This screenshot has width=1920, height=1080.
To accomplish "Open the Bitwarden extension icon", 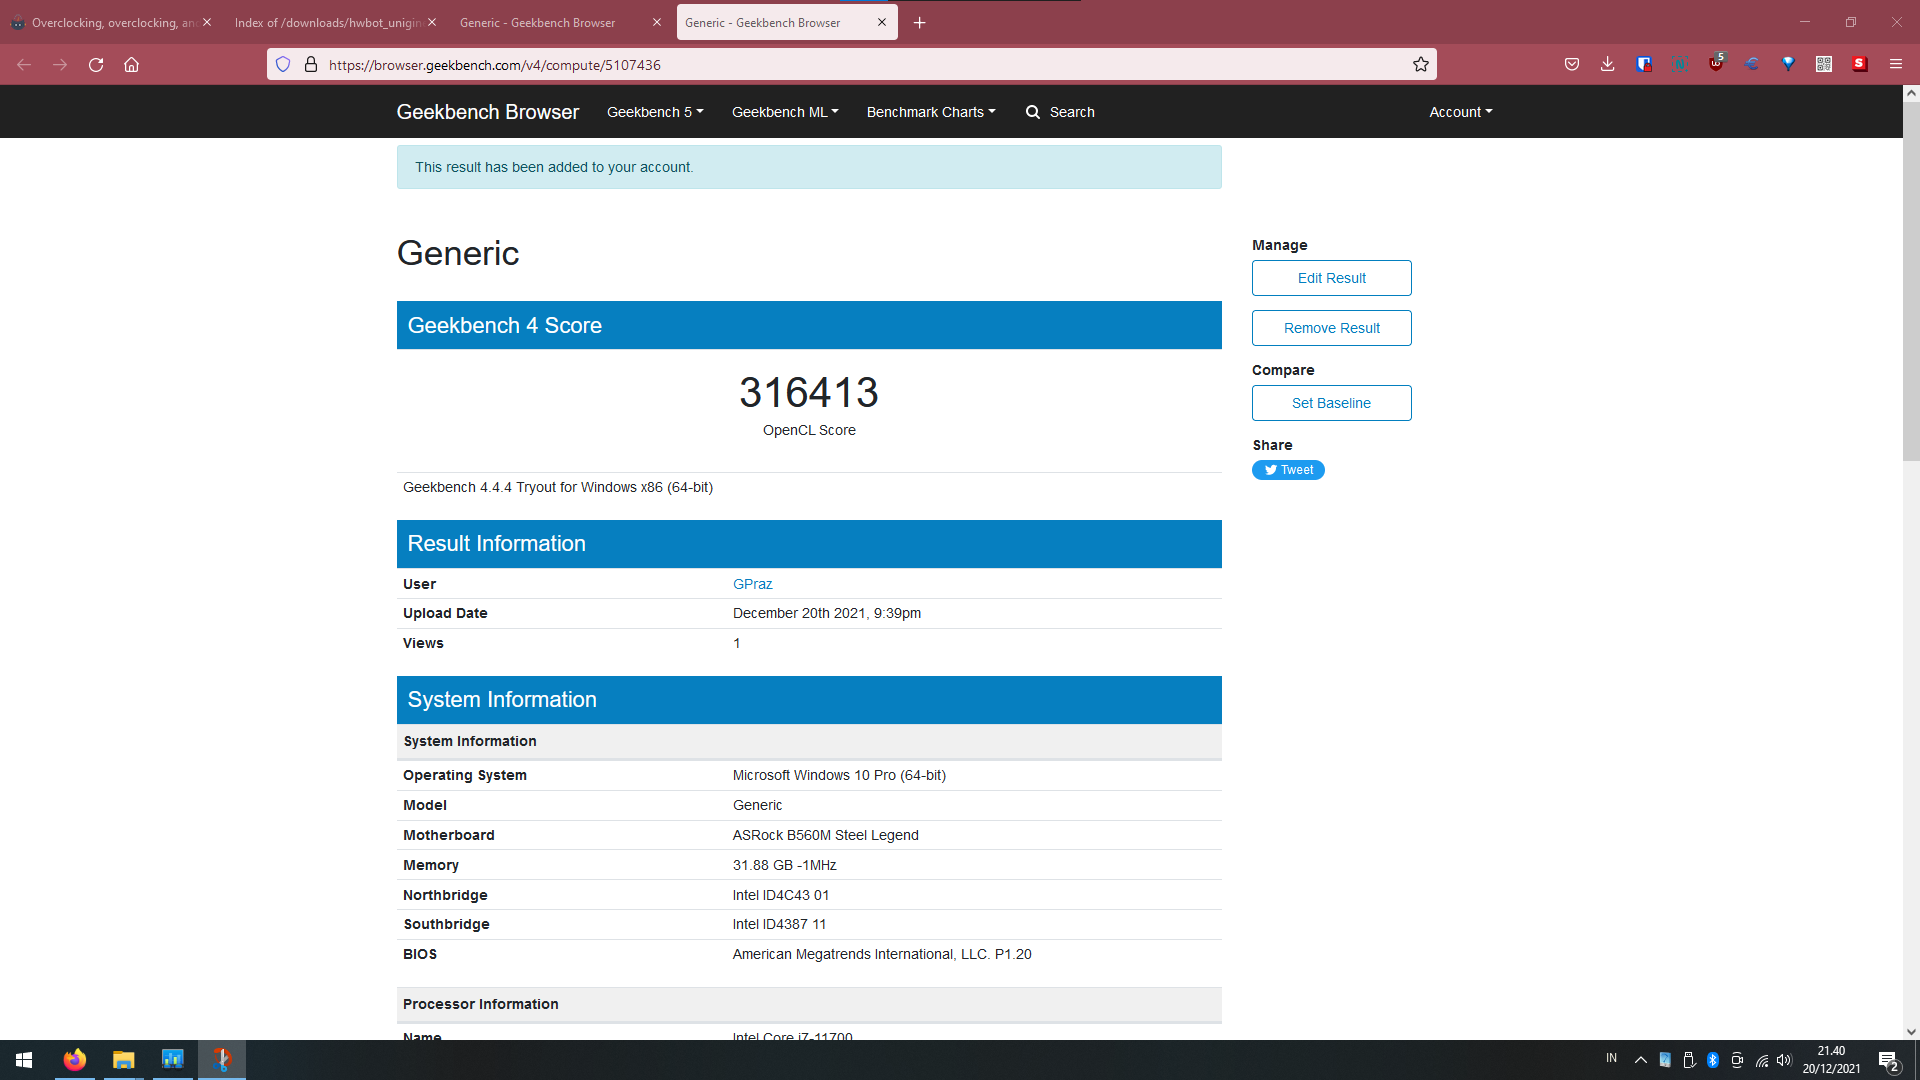I will [x=1644, y=65].
